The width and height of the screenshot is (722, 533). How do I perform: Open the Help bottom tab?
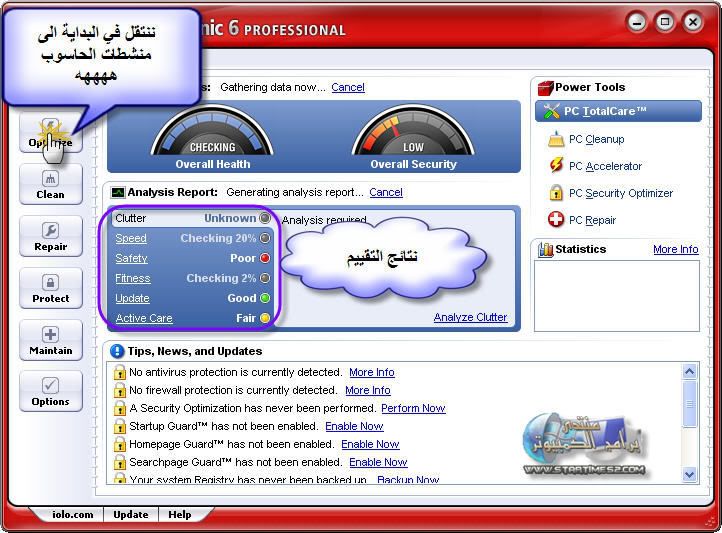tap(180, 515)
